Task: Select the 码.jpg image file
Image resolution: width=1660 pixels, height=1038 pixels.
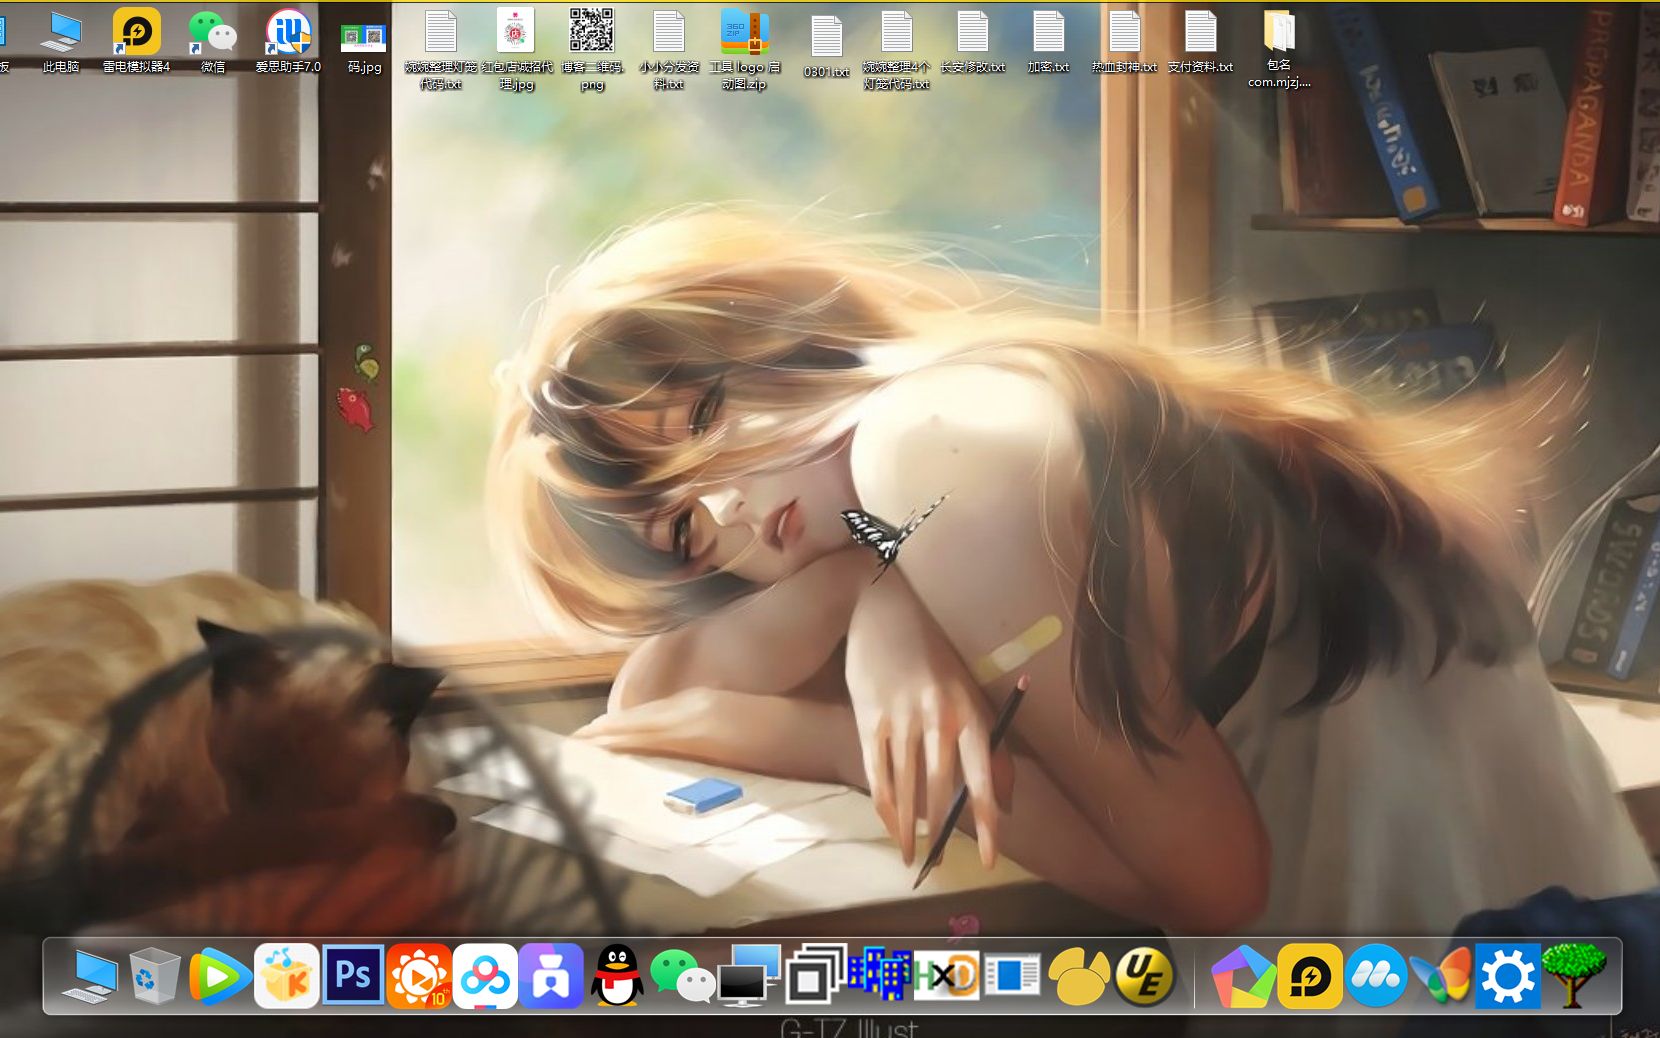Action: coord(364,50)
